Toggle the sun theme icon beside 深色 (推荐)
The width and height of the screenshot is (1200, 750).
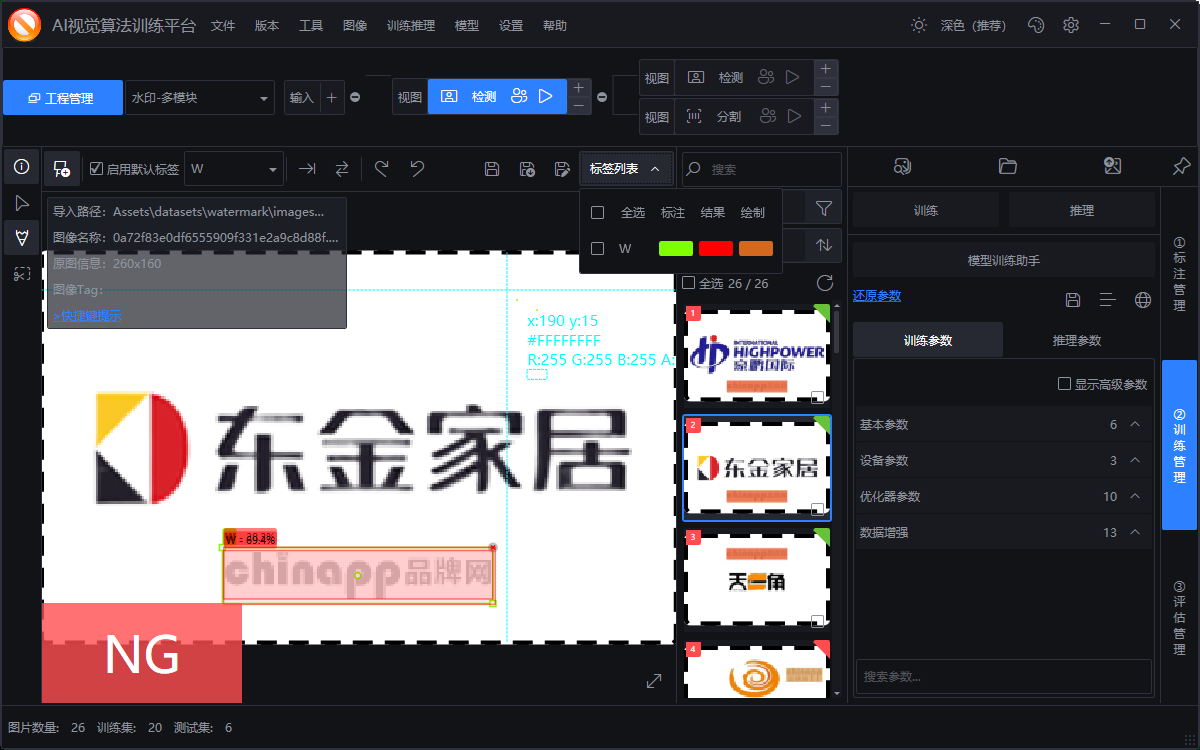[x=919, y=25]
